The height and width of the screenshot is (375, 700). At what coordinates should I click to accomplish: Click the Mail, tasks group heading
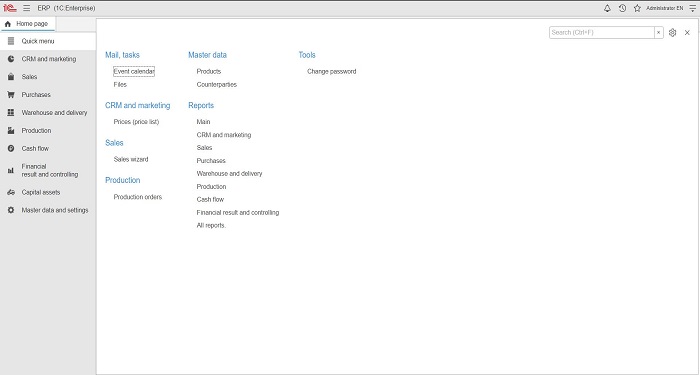click(x=122, y=55)
